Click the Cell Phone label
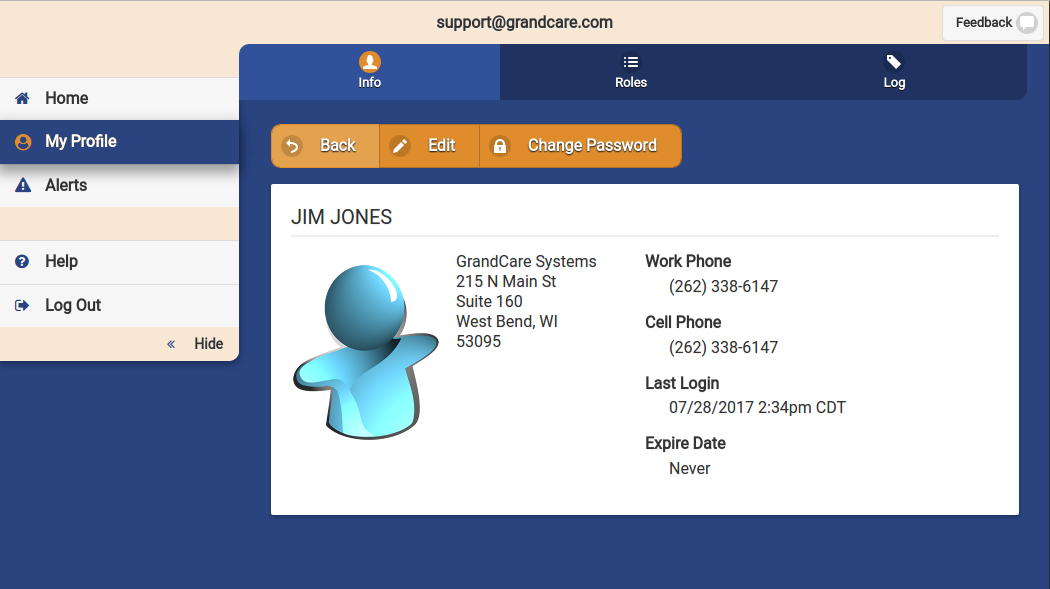This screenshot has width=1050, height=589. click(683, 322)
